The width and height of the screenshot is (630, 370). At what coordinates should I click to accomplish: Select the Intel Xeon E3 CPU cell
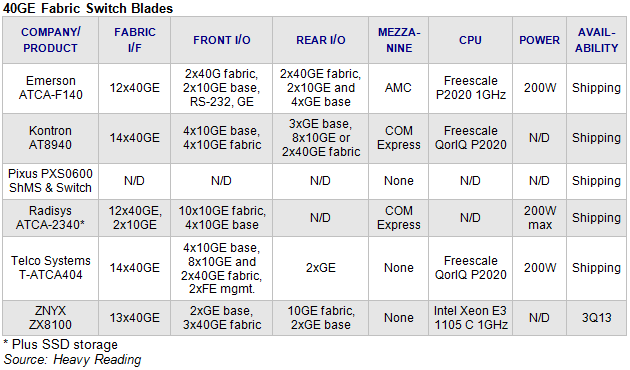pos(470,318)
